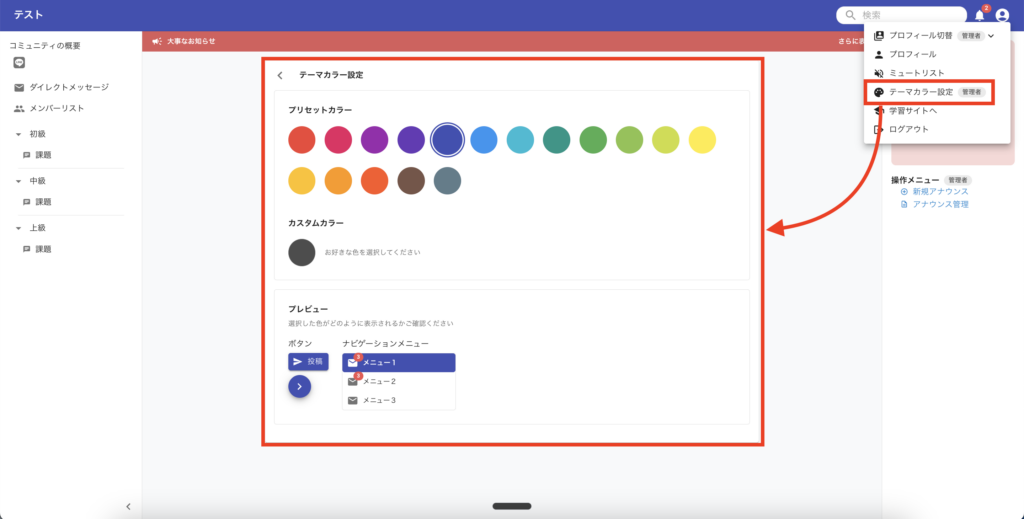
Task: Click the member list people icon
Action: tap(19, 109)
